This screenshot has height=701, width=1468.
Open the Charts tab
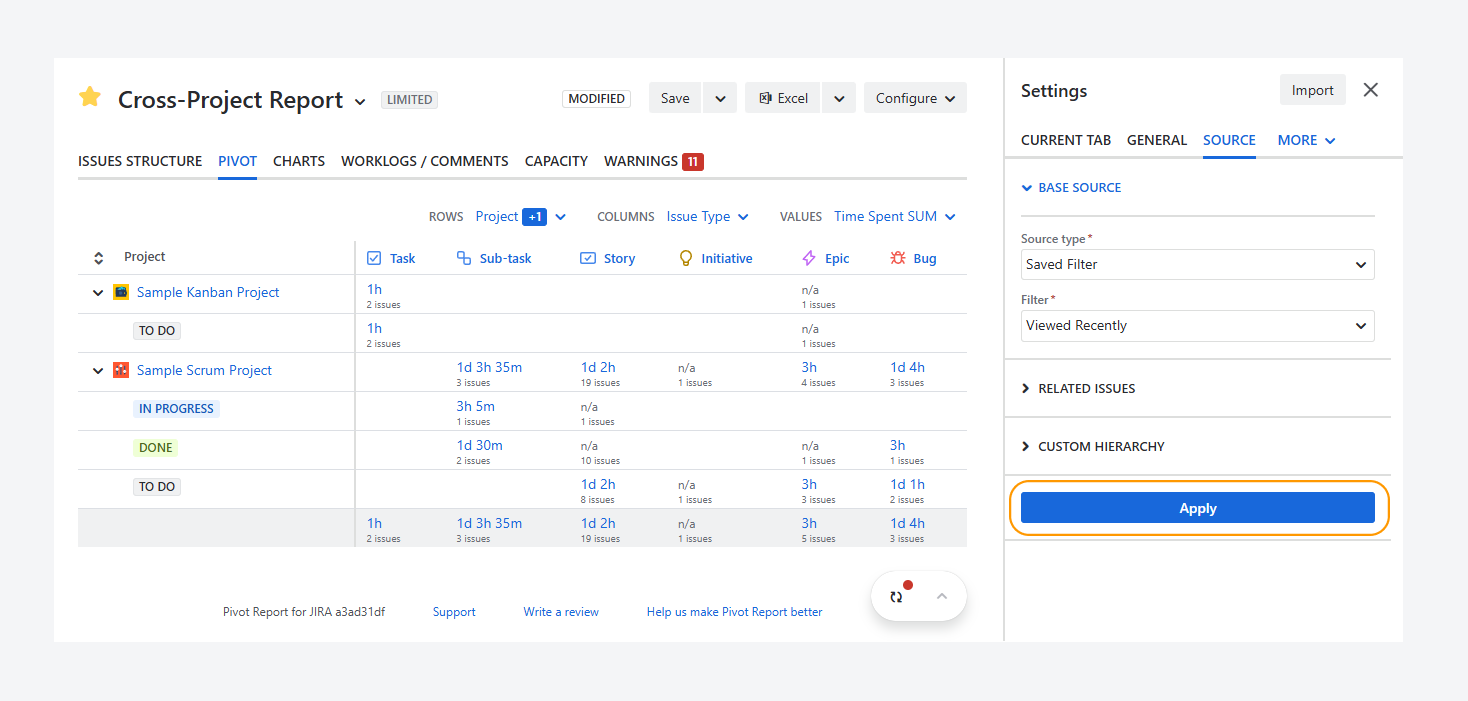299,161
